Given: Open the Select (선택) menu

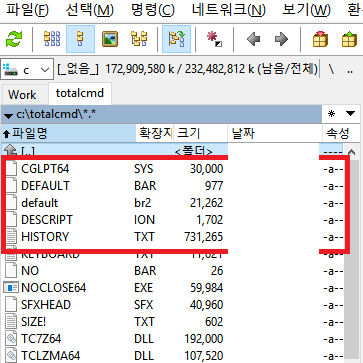Looking at the screenshot, I should (89, 10).
